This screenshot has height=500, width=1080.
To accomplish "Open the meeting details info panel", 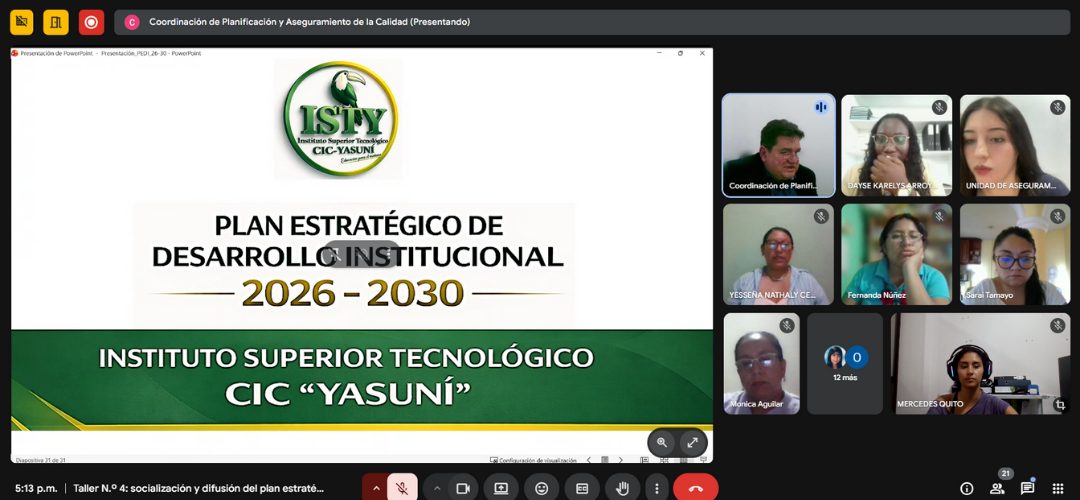I will (967, 488).
